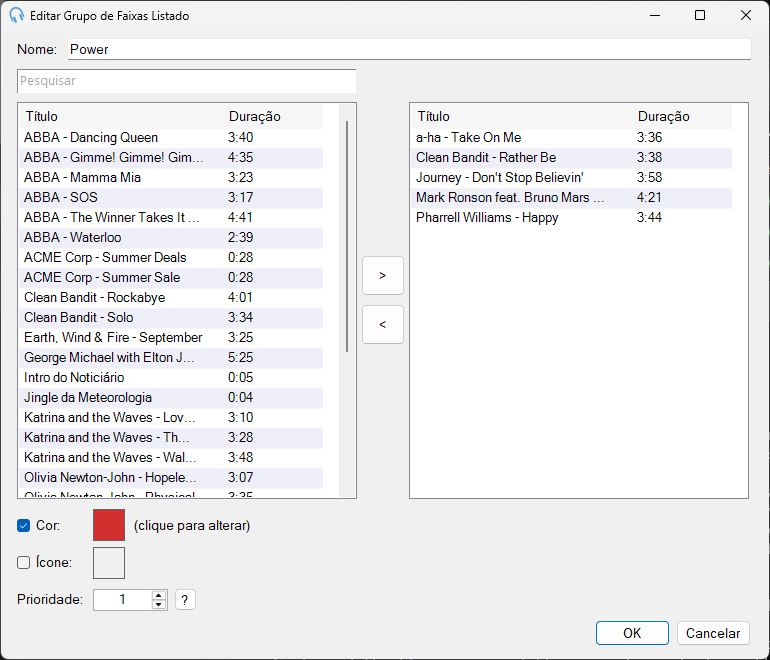Maximize the dialog window
This screenshot has width=770, height=660.
[700, 15]
